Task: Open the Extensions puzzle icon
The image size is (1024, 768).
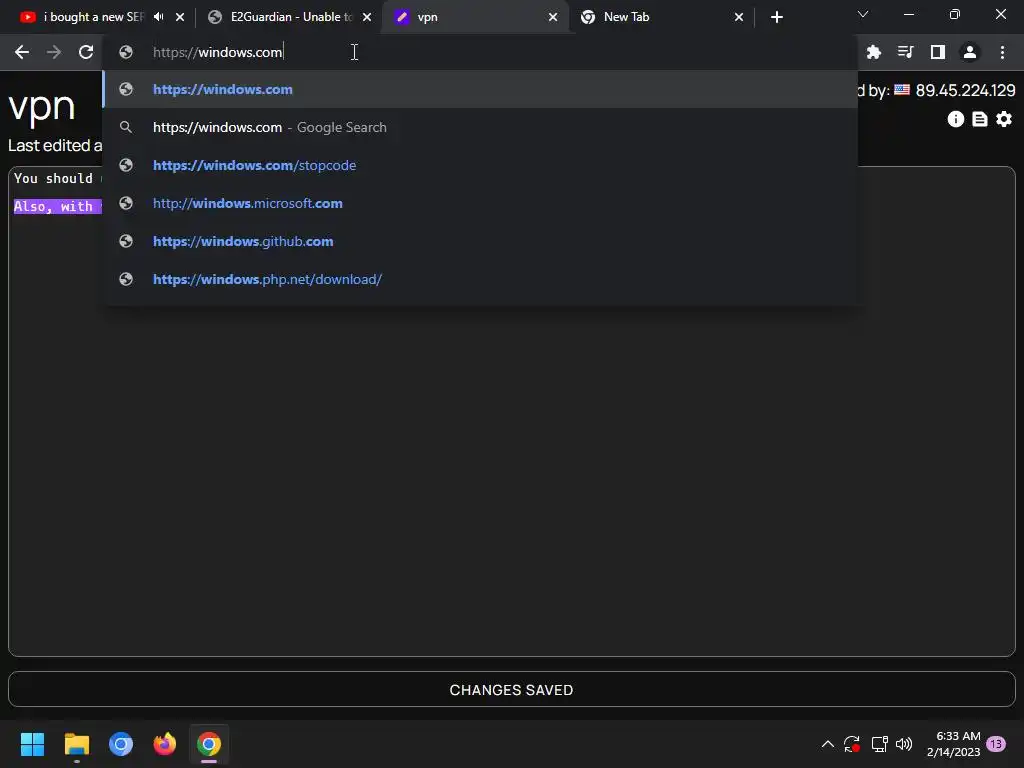Action: click(x=873, y=52)
